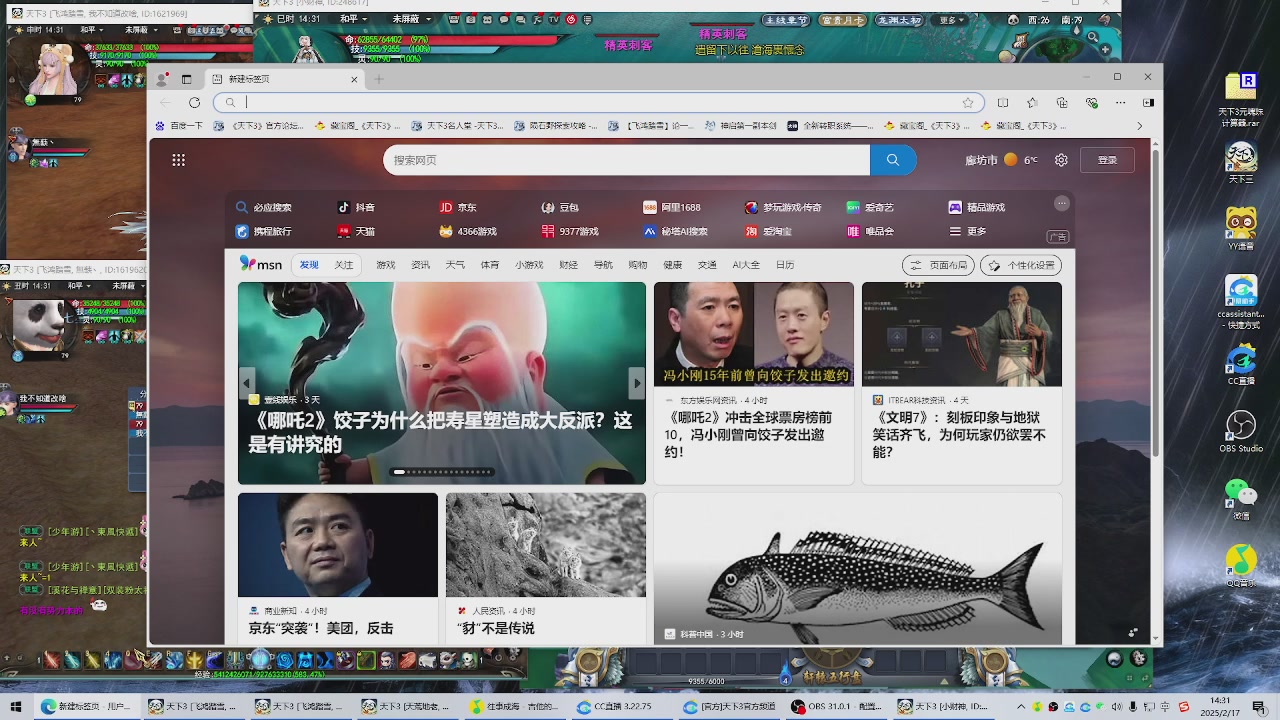Open 游戏 feed tab
Viewport: 1280px width, 720px height.
coord(386,265)
